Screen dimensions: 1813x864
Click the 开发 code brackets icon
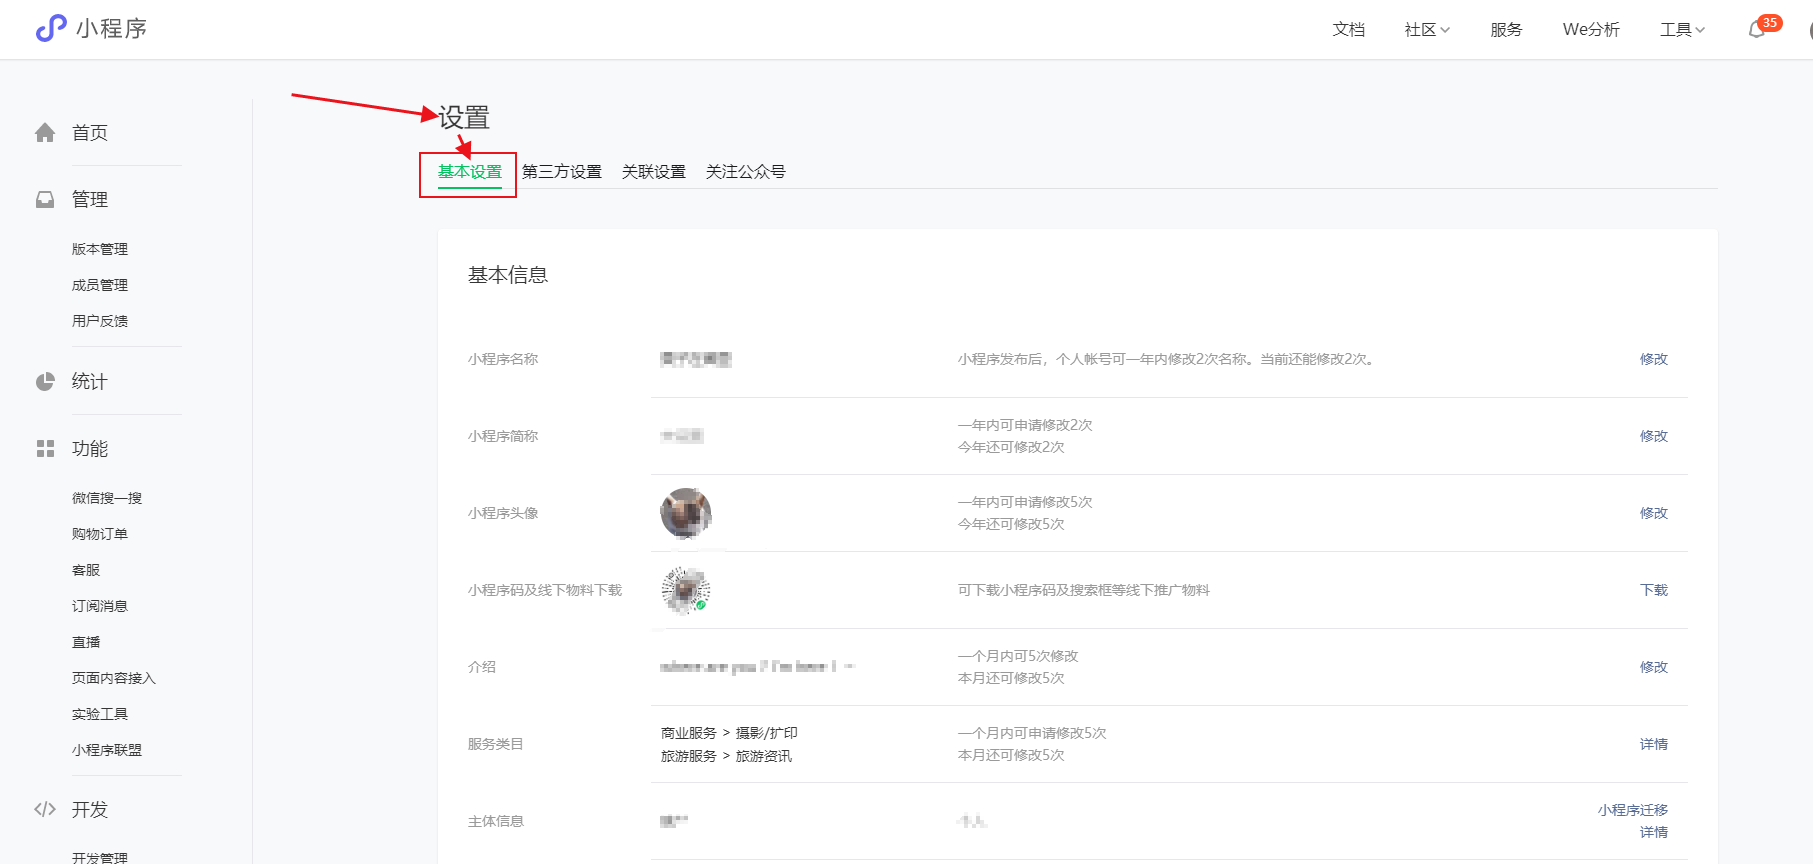tap(45, 810)
